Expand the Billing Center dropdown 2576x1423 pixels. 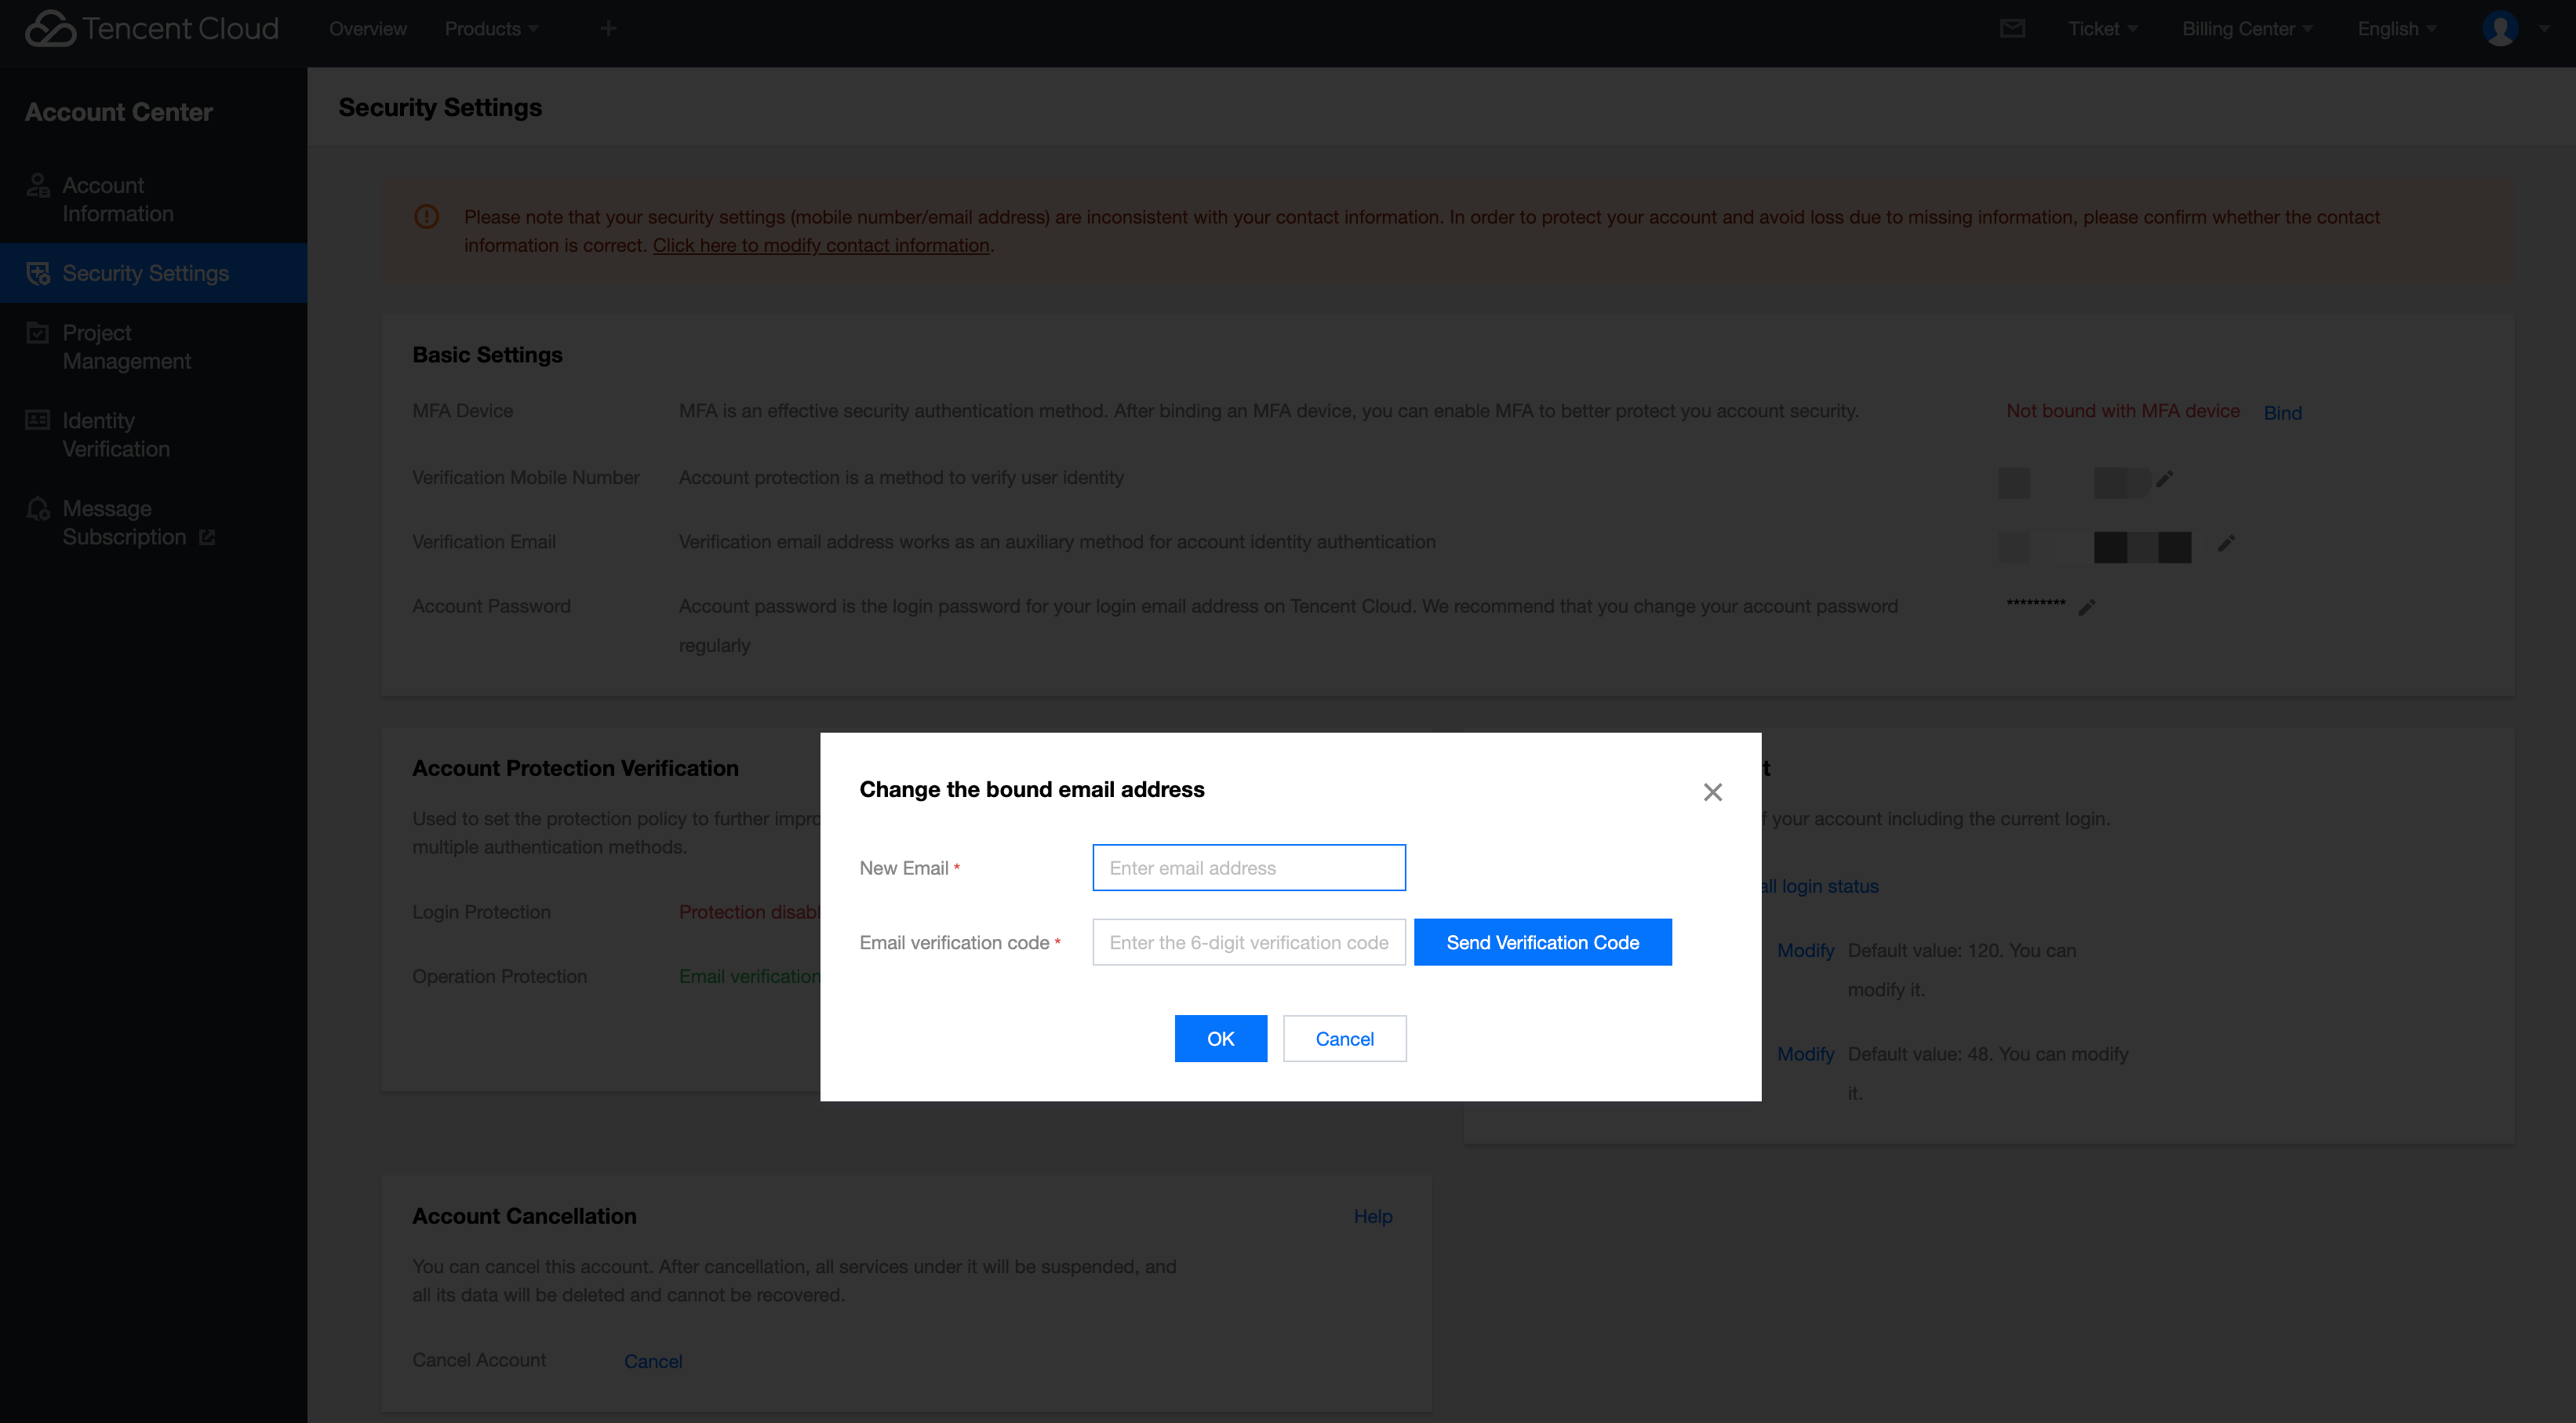(2247, 29)
